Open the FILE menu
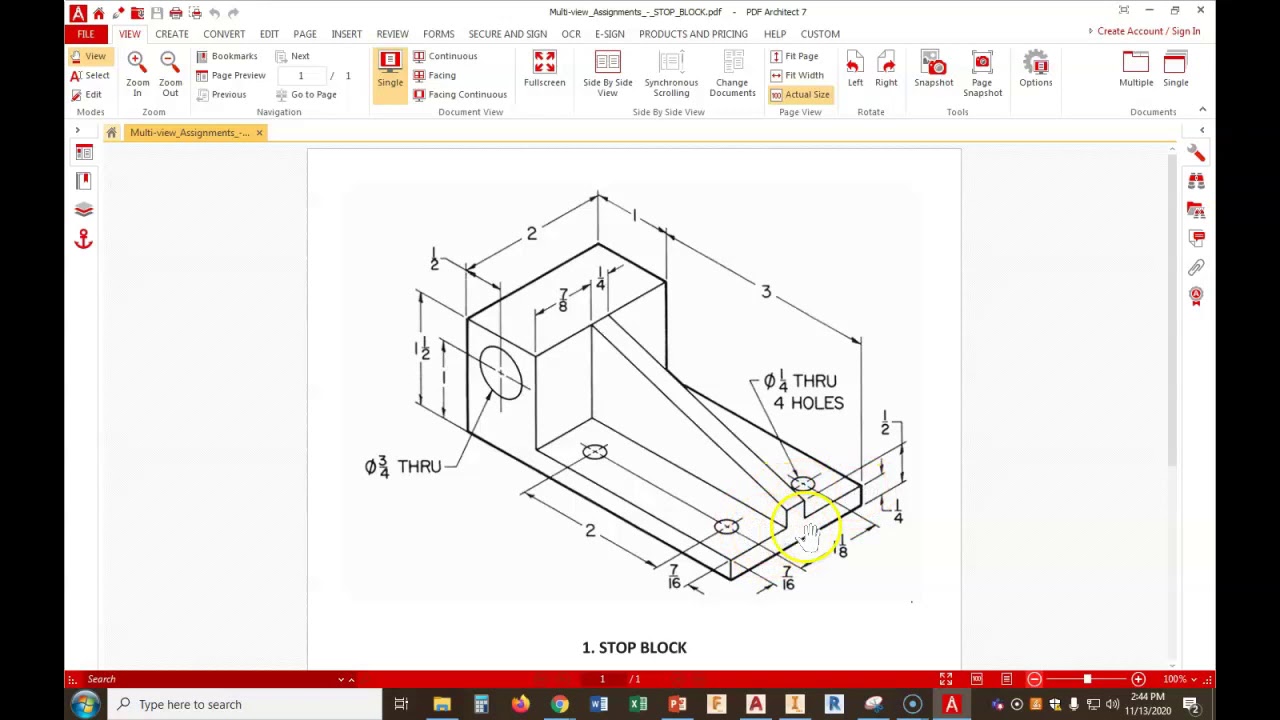The image size is (1280, 720). pos(86,34)
